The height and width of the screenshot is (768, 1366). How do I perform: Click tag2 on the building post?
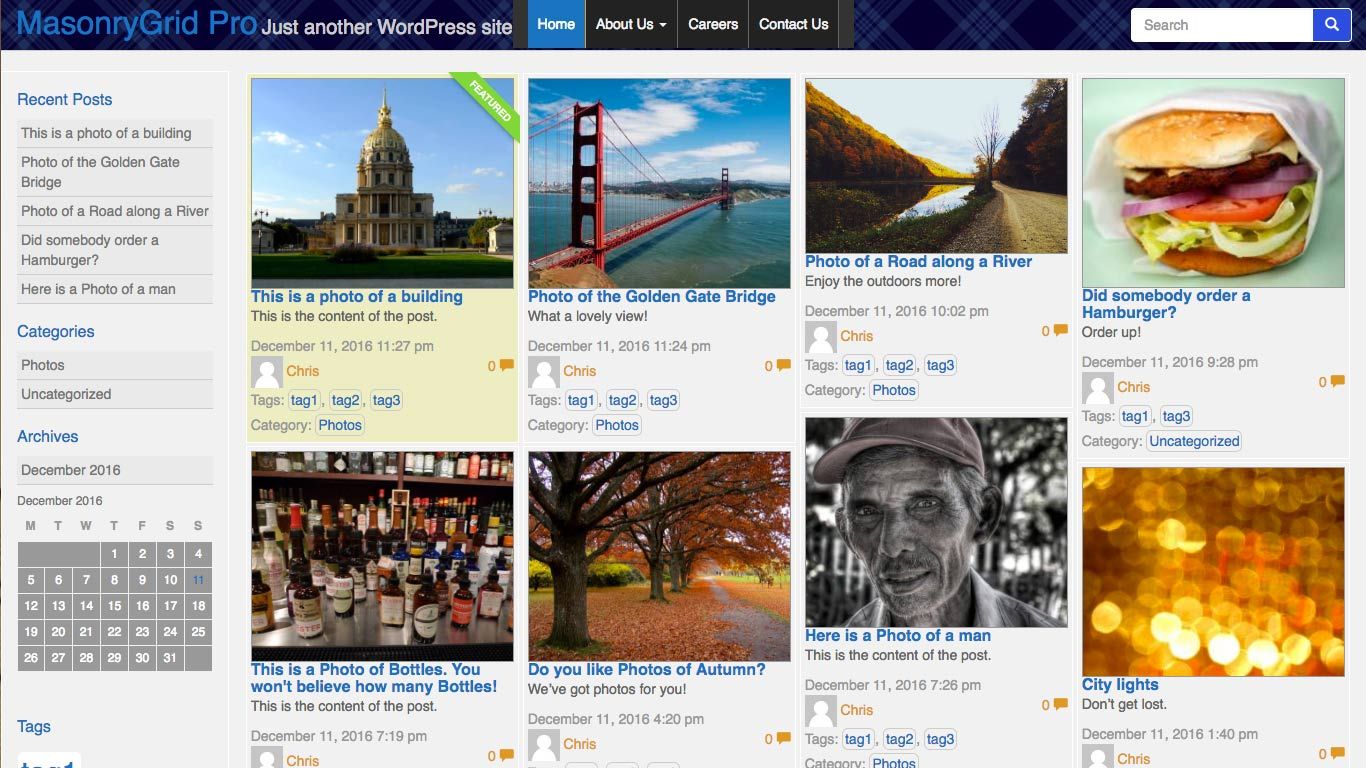tap(345, 400)
